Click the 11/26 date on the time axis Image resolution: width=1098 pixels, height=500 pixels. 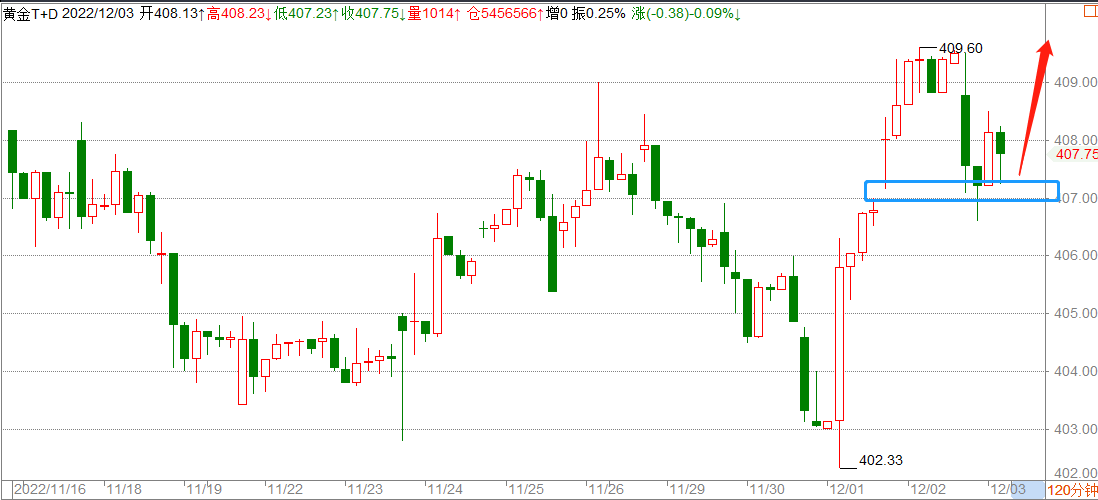click(x=606, y=489)
